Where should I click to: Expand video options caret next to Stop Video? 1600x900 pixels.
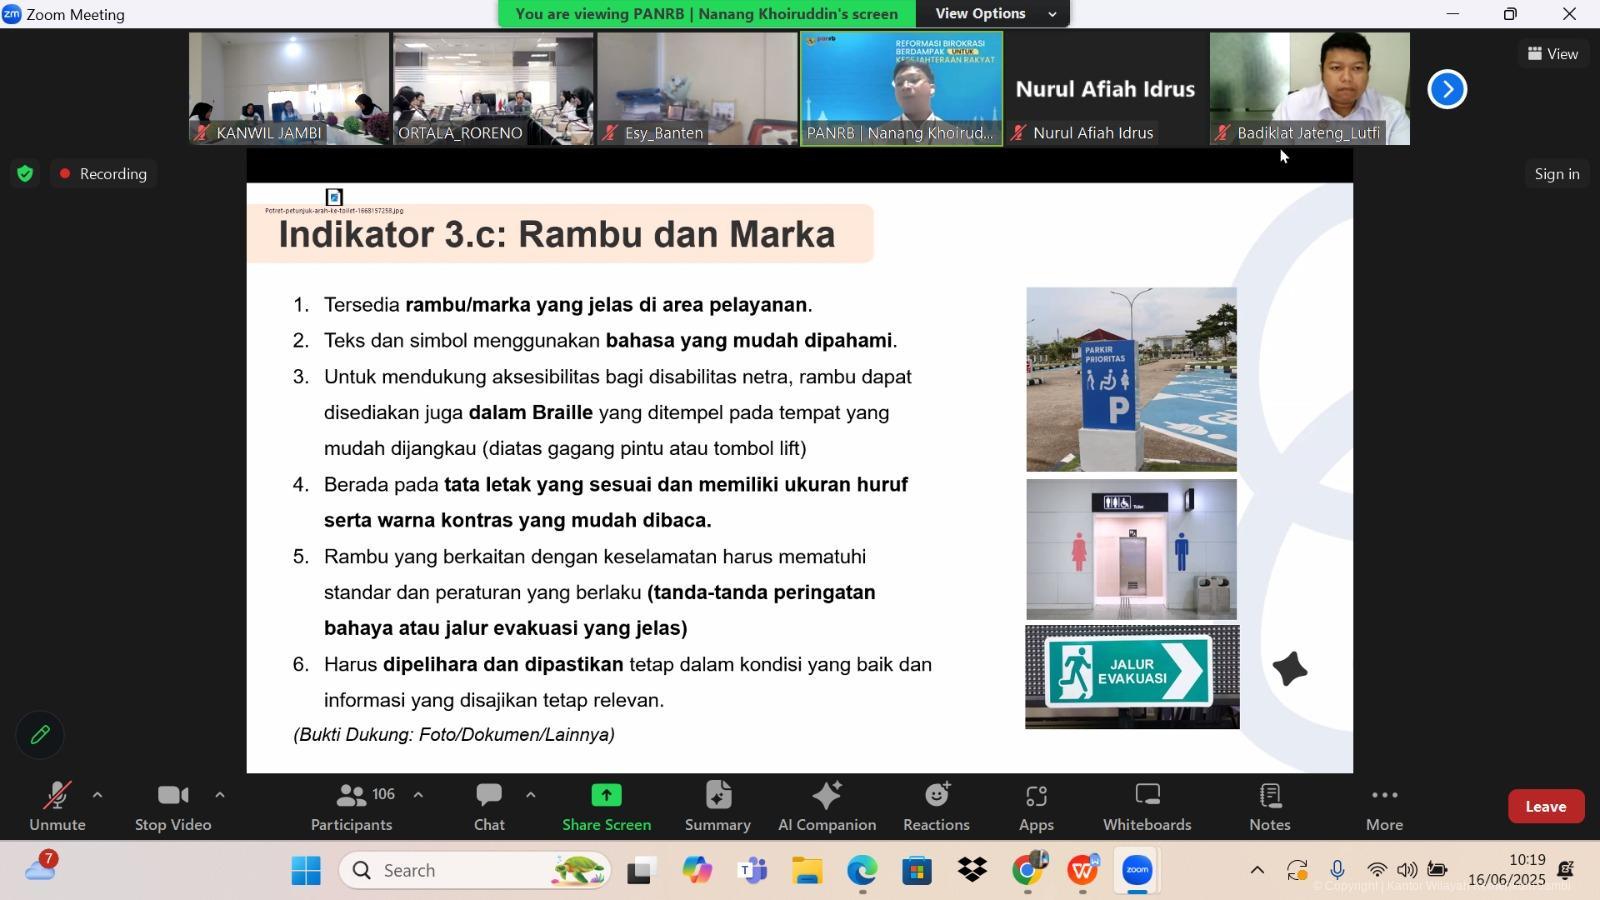click(219, 795)
